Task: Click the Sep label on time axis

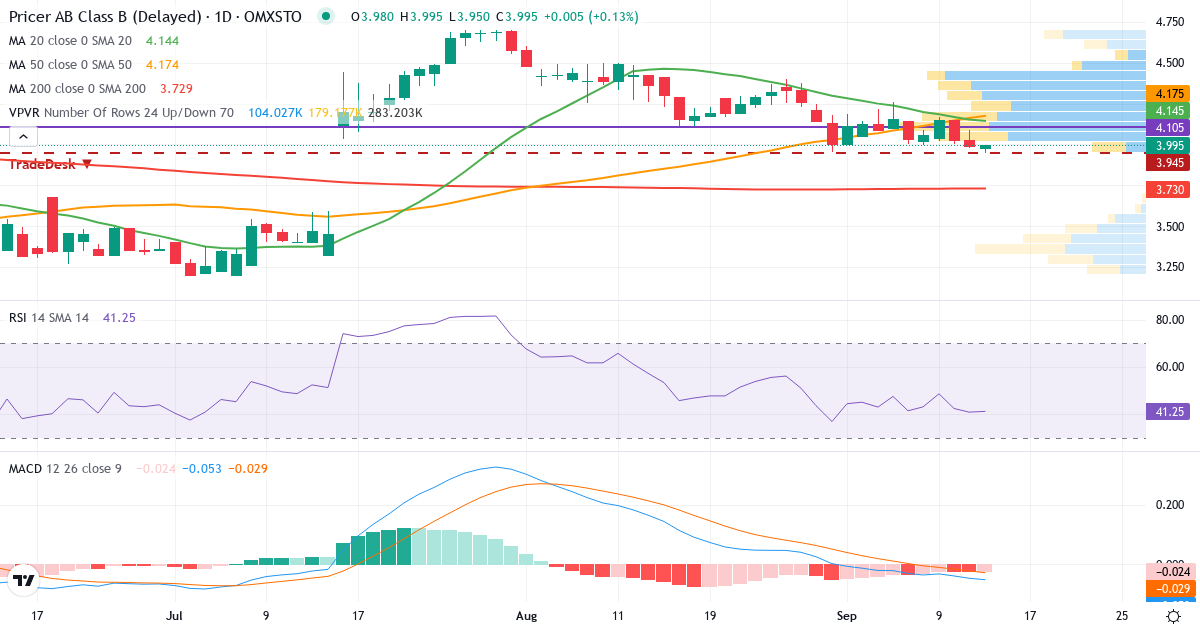Action: click(848, 616)
